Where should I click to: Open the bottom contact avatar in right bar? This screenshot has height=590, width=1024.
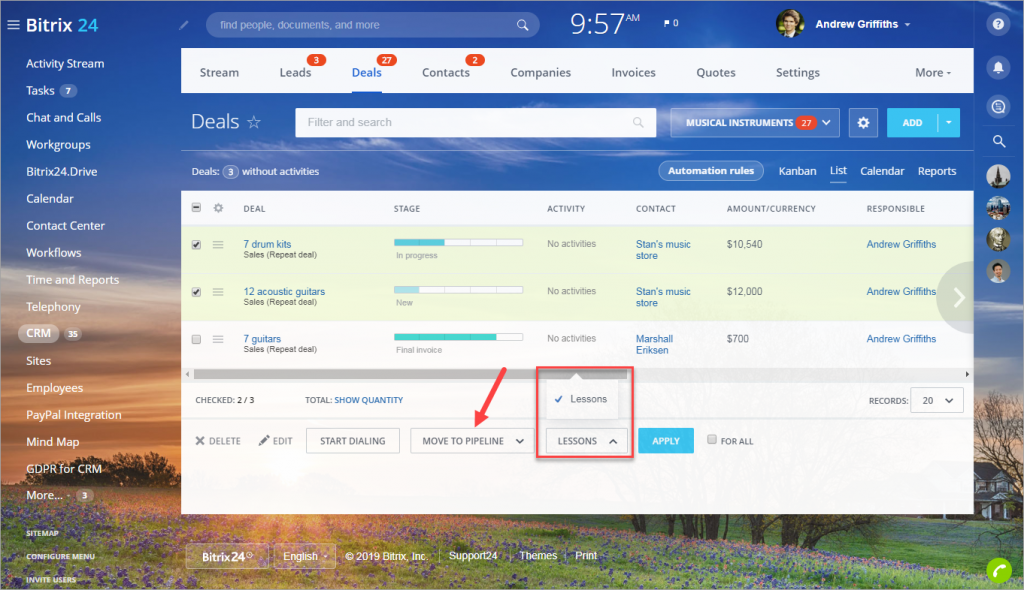pos(998,270)
